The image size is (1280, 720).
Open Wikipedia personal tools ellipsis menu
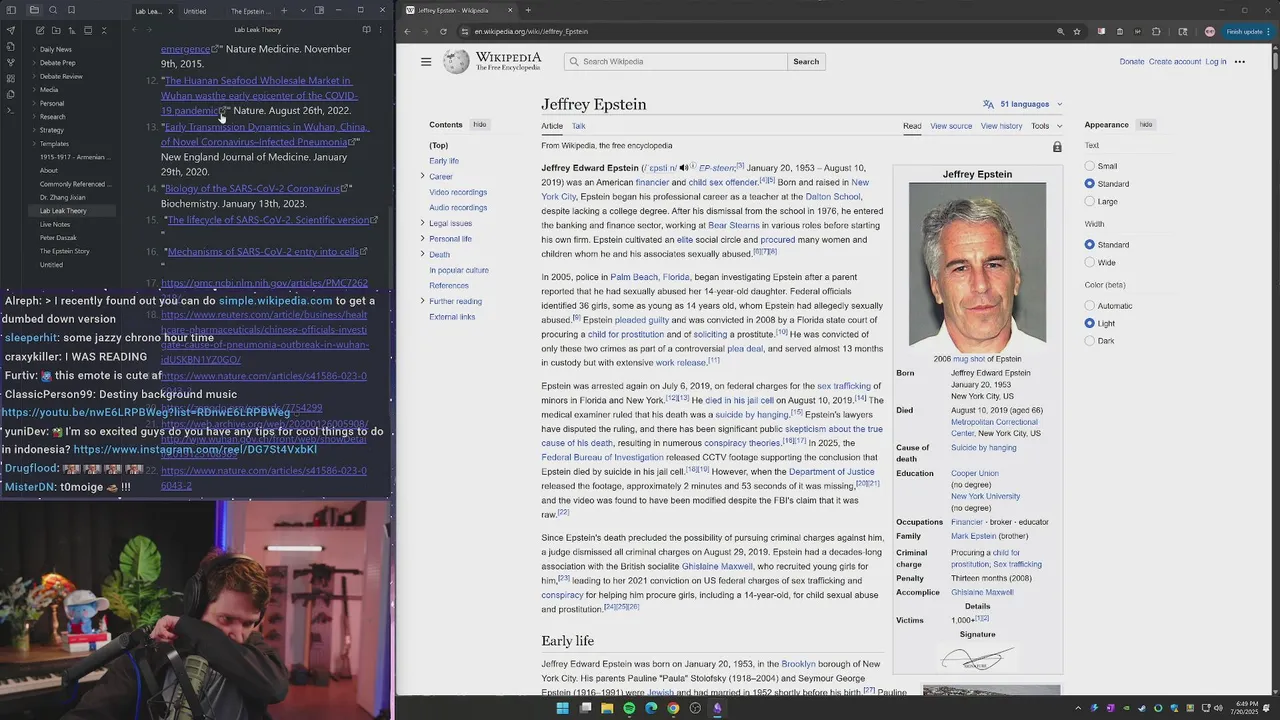pos(1240,62)
